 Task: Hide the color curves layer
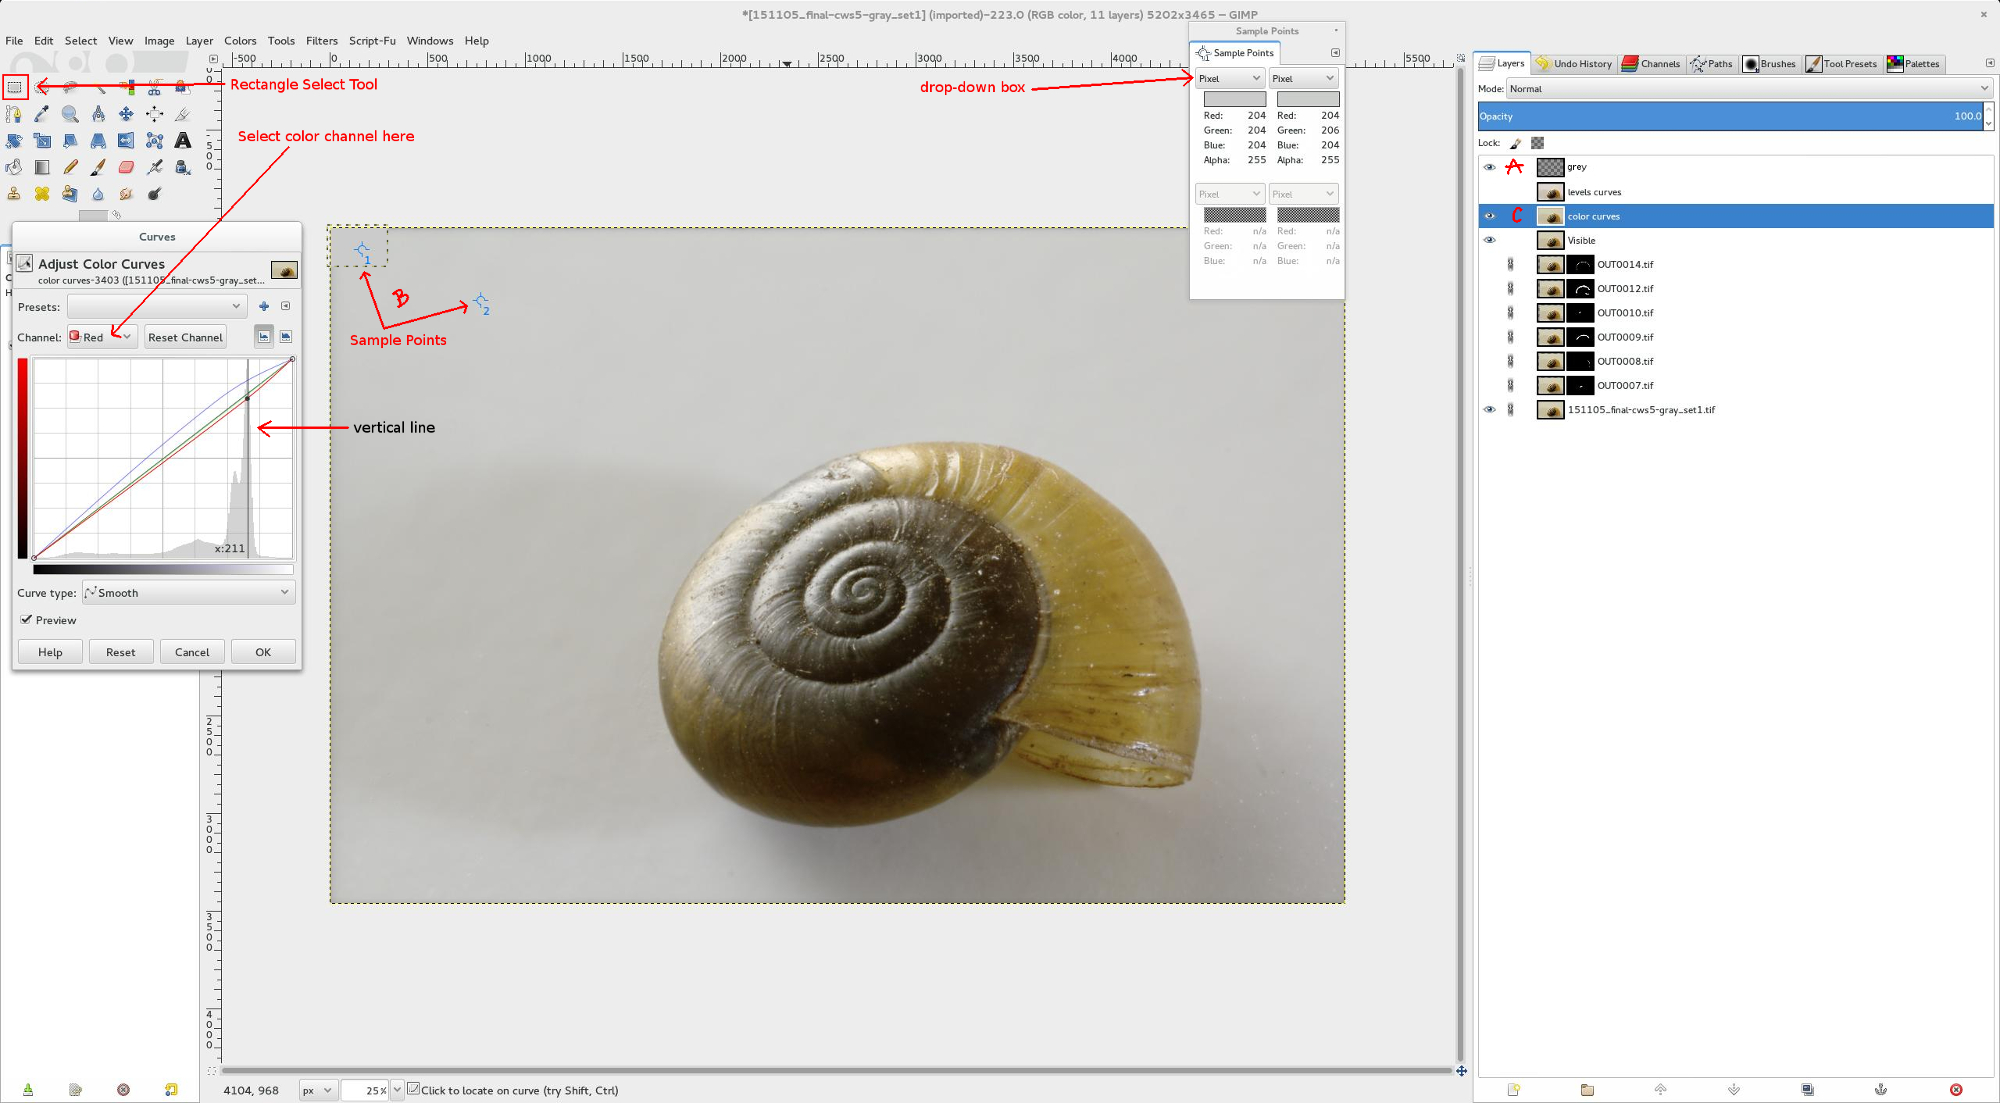coord(1489,216)
